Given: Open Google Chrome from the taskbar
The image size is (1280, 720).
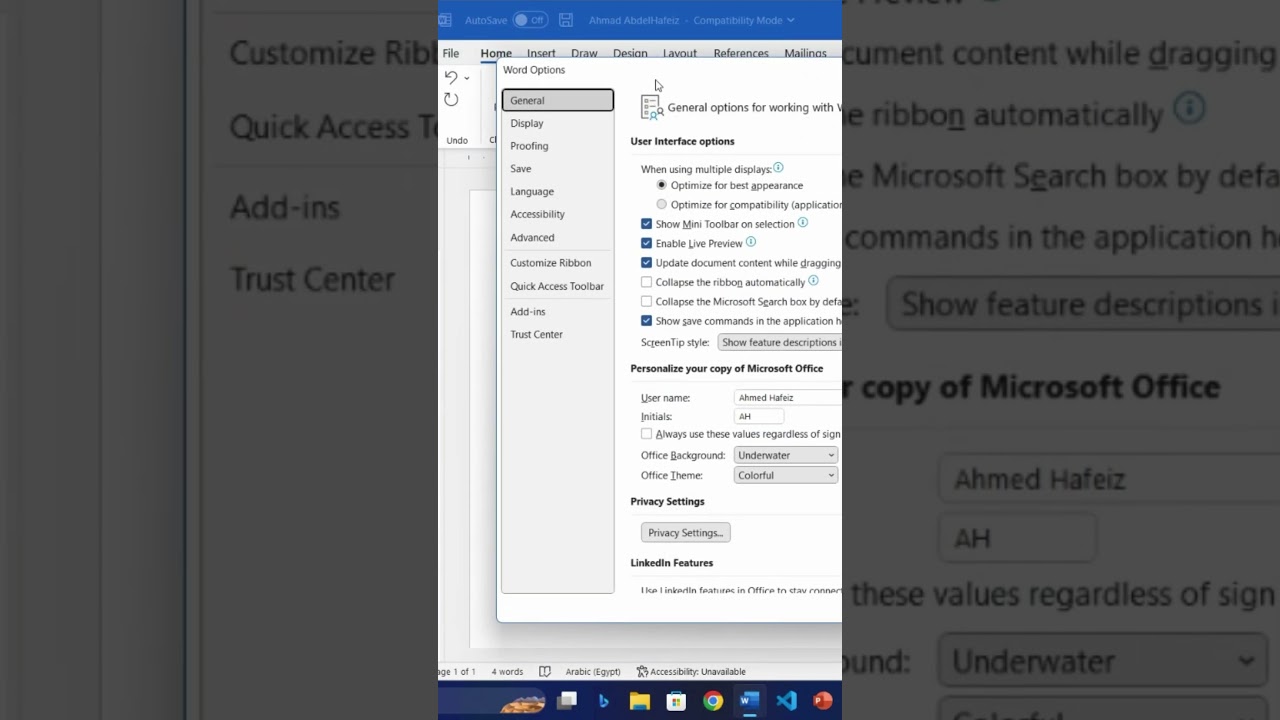Looking at the screenshot, I should pos(713,701).
